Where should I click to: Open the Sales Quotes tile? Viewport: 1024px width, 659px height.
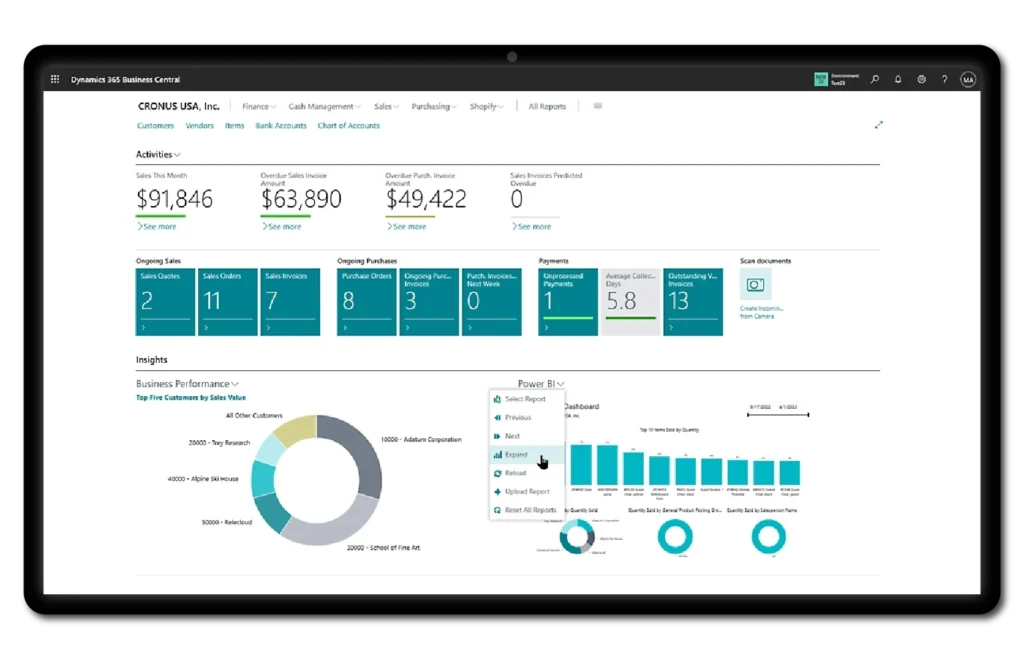pyautogui.click(x=165, y=302)
